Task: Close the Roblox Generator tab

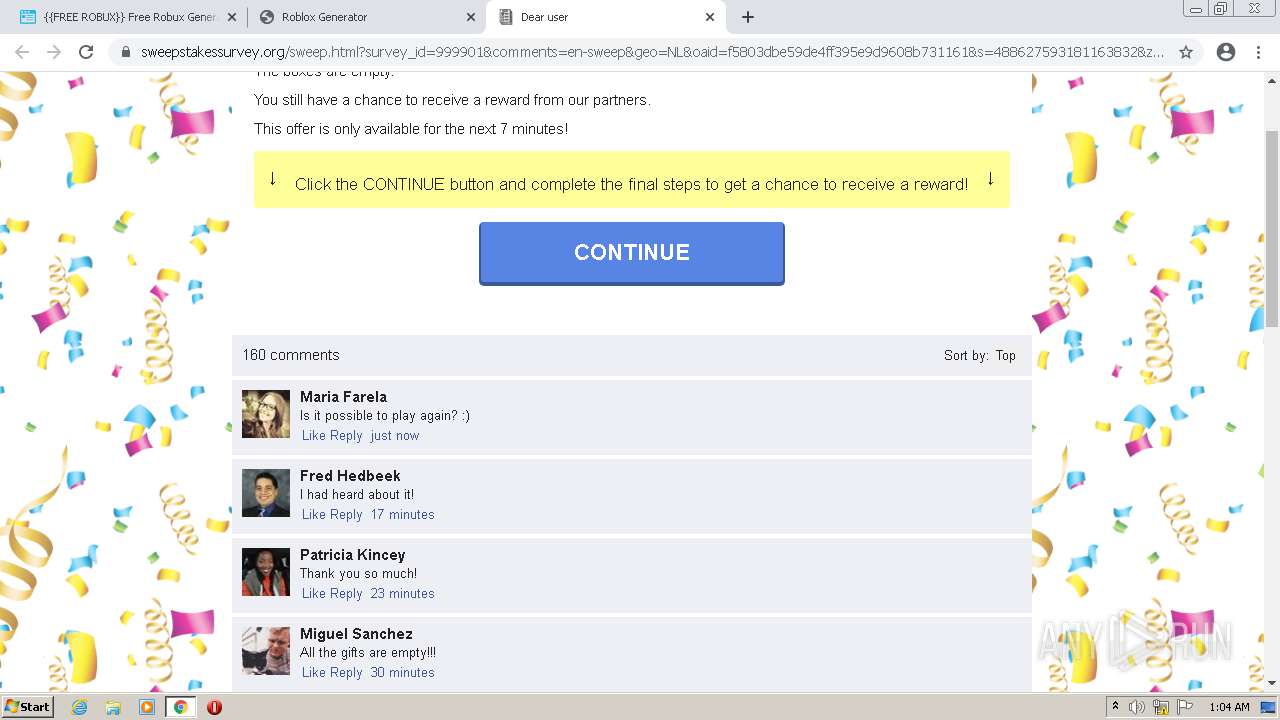Action: [471, 17]
